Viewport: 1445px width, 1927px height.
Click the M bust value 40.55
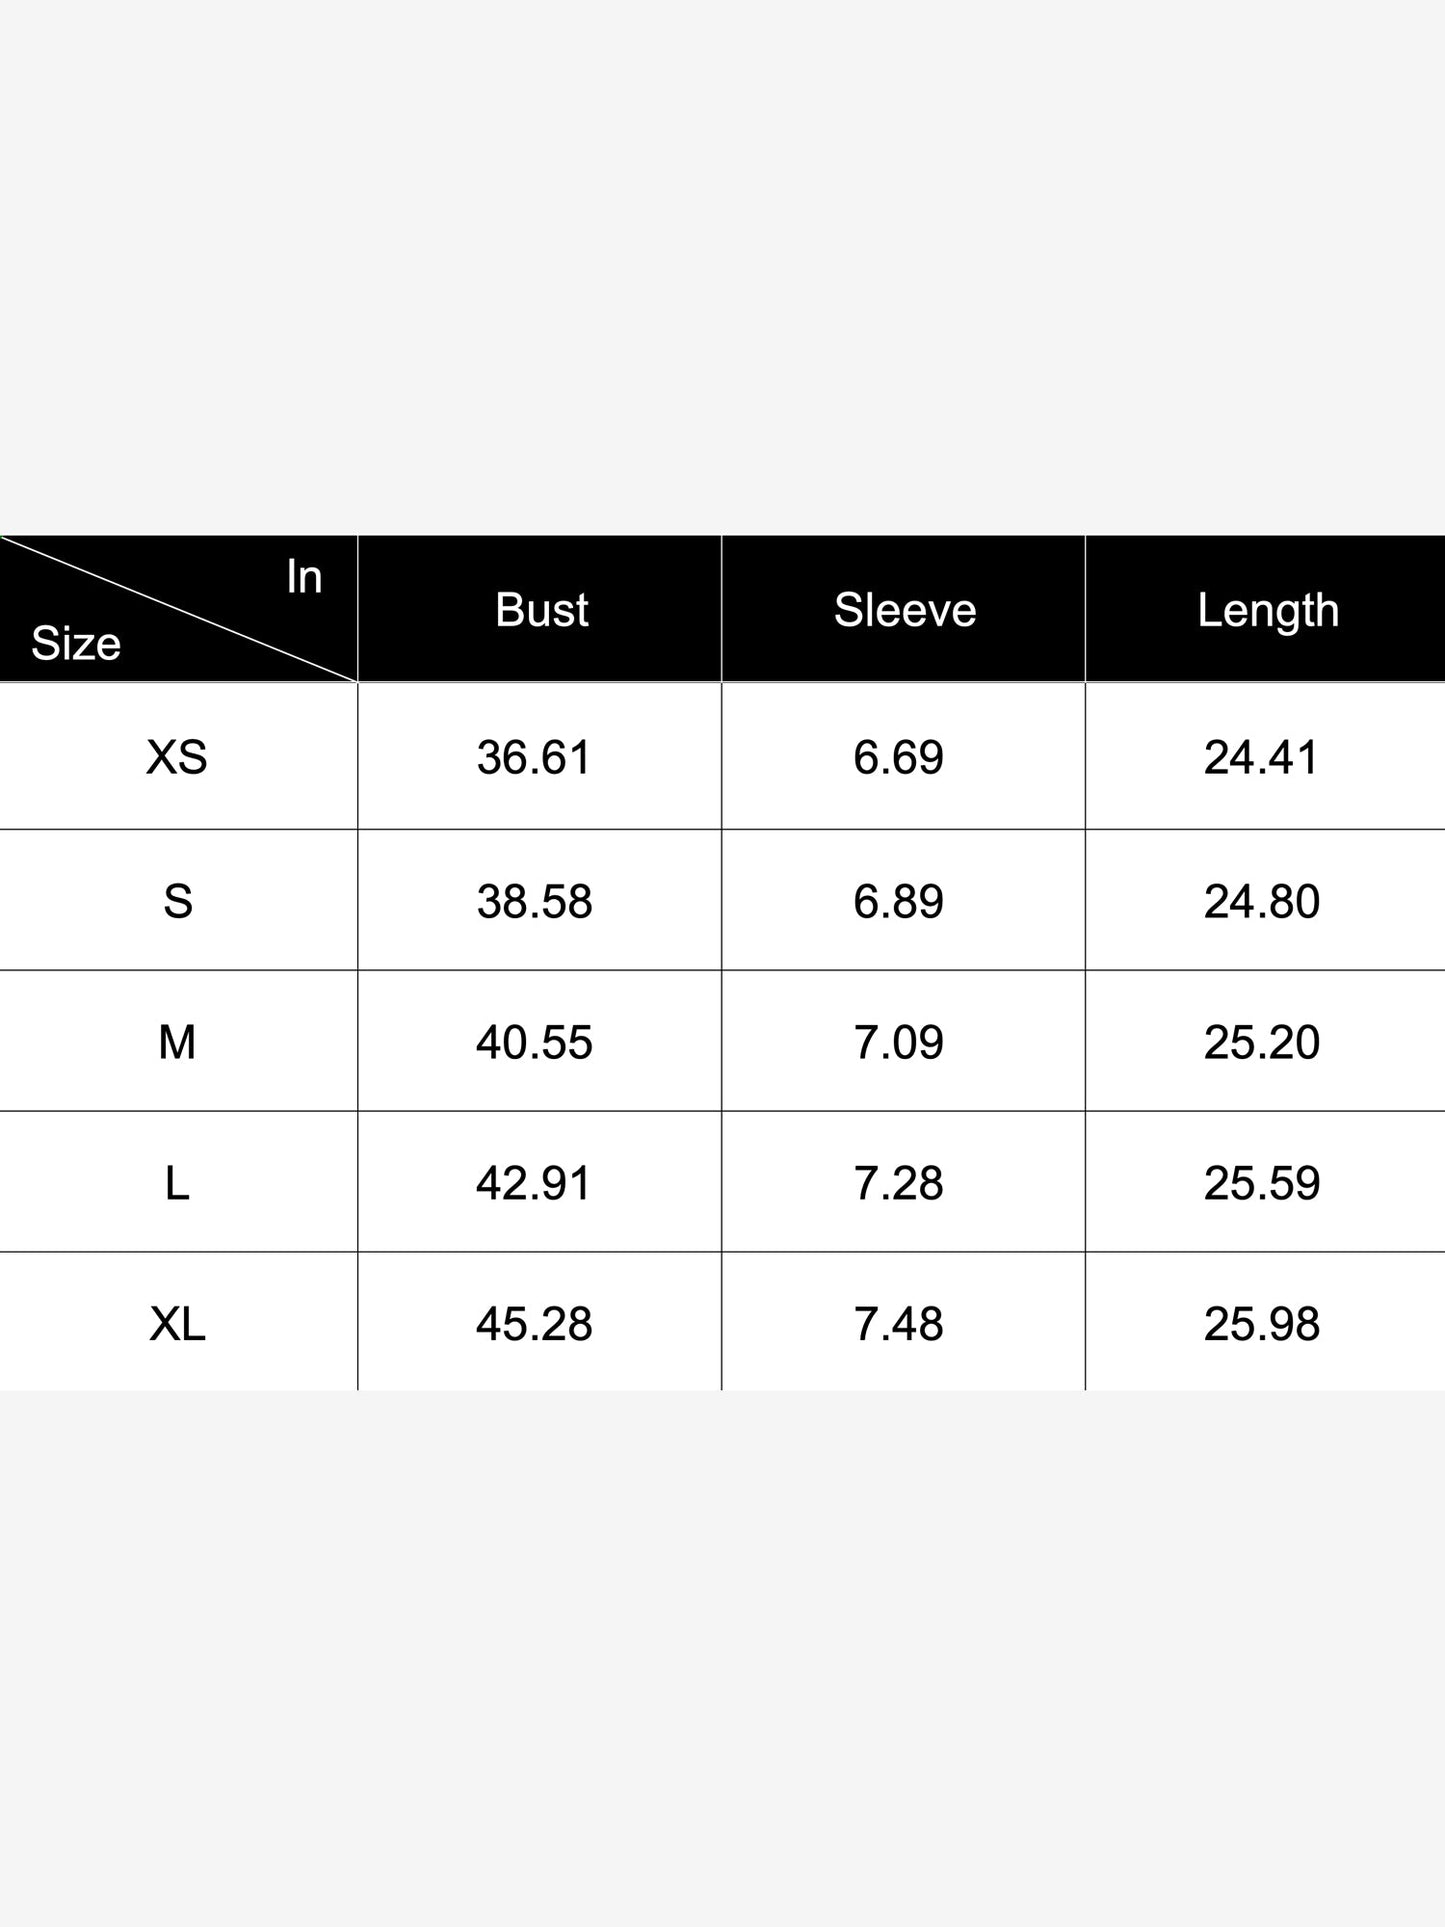click(534, 1042)
